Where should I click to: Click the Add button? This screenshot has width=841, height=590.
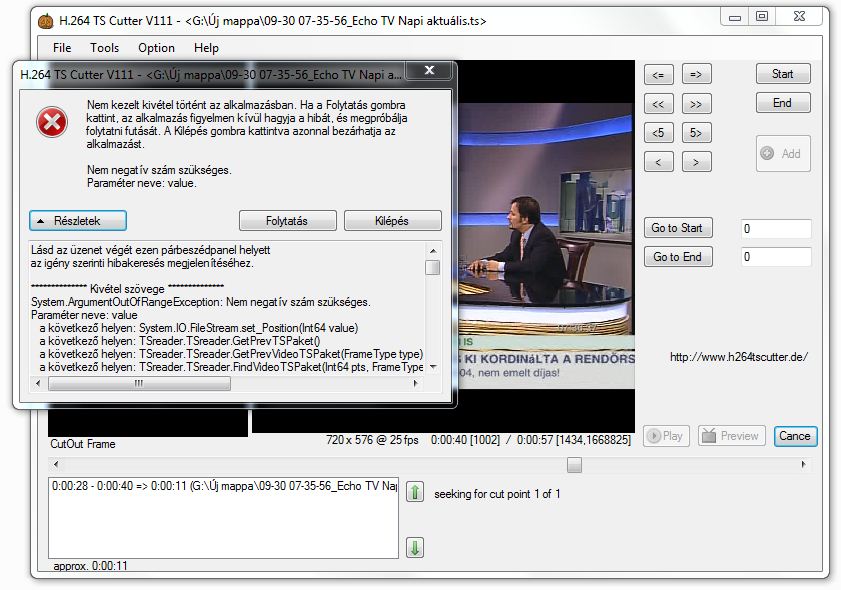tap(783, 153)
